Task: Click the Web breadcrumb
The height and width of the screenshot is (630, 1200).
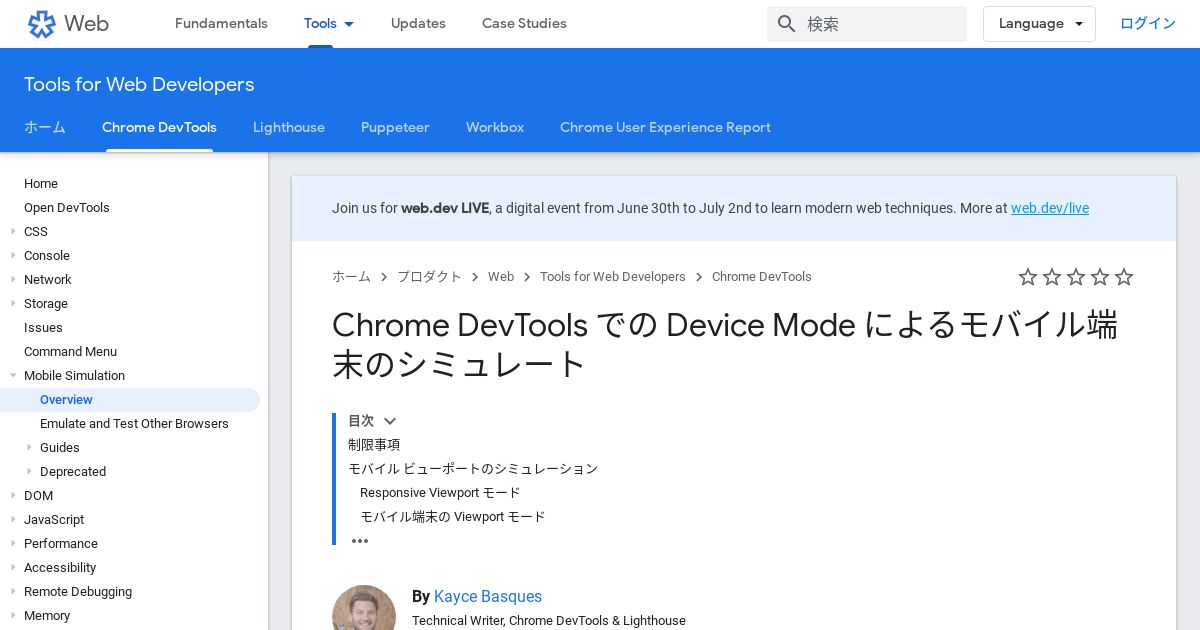Action: point(501,277)
